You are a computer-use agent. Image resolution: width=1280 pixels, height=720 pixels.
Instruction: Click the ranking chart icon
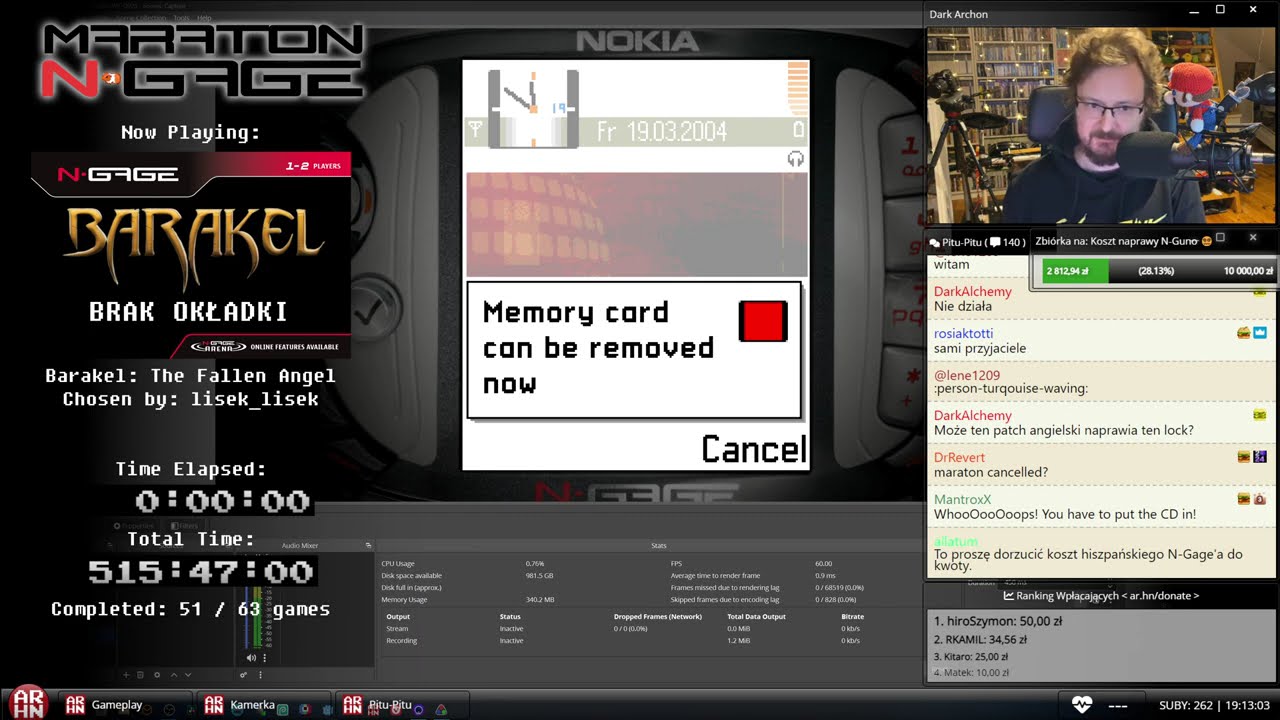tap(1009, 596)
